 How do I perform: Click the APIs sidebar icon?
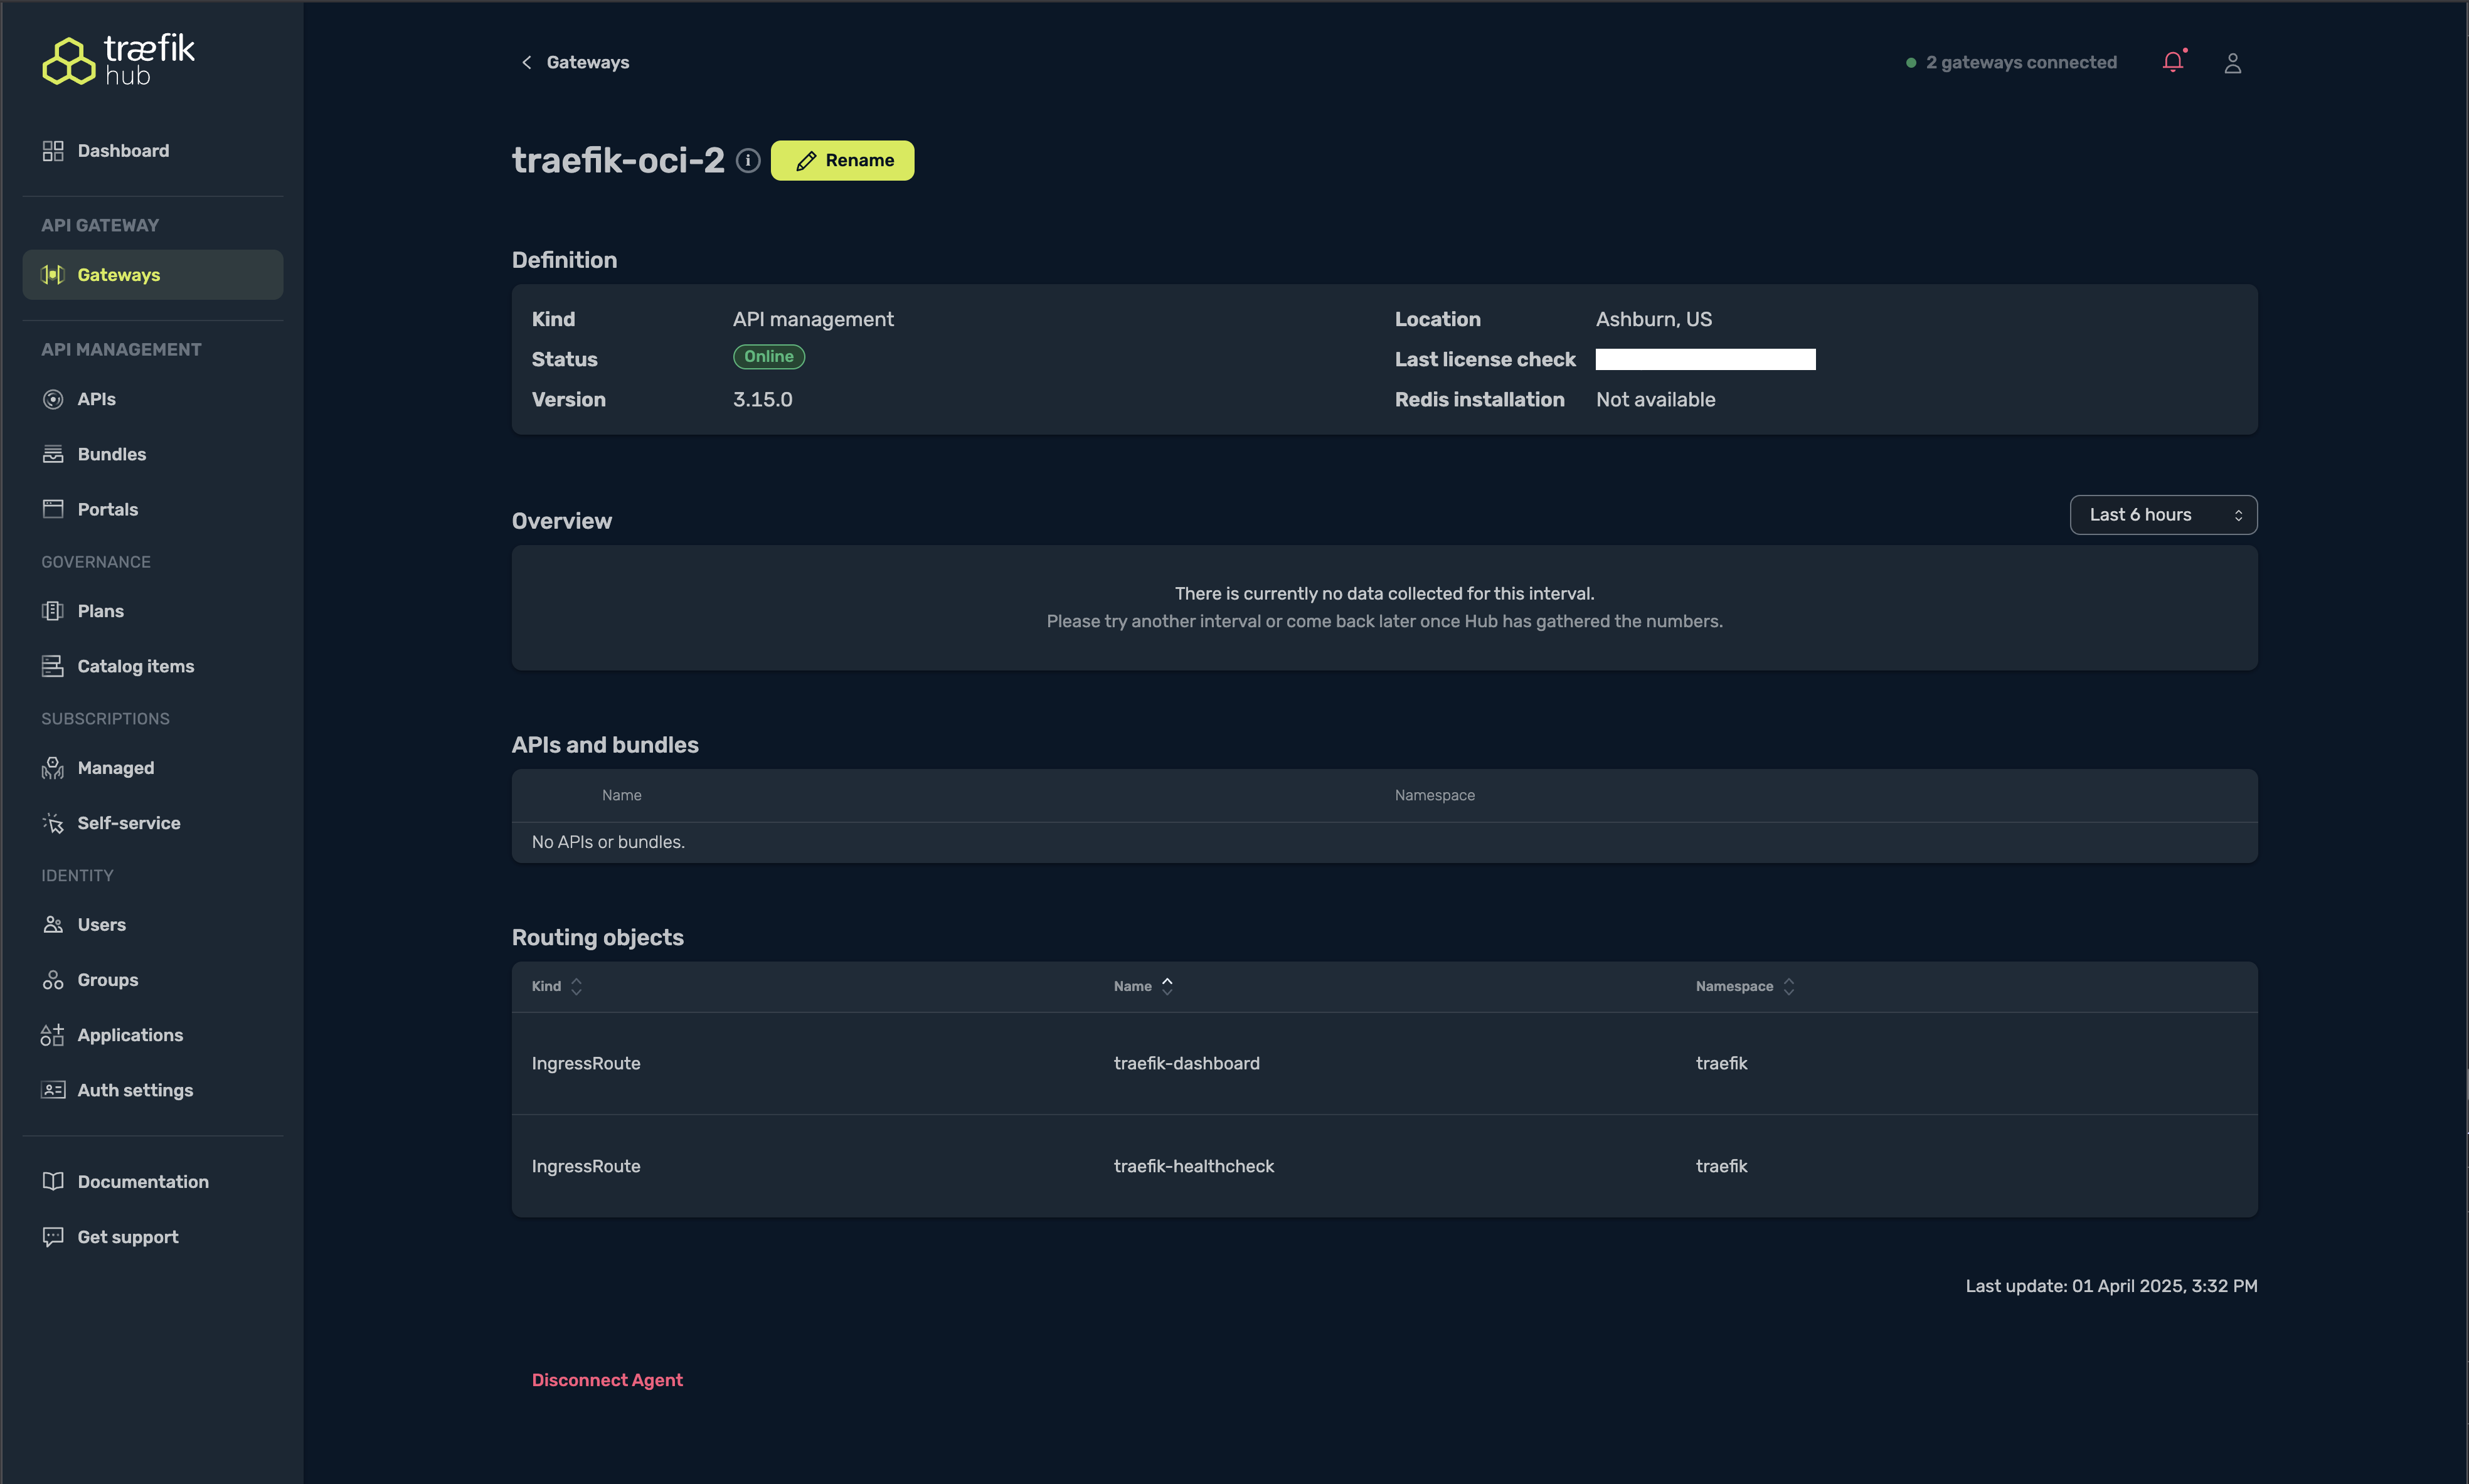point(53,399)
